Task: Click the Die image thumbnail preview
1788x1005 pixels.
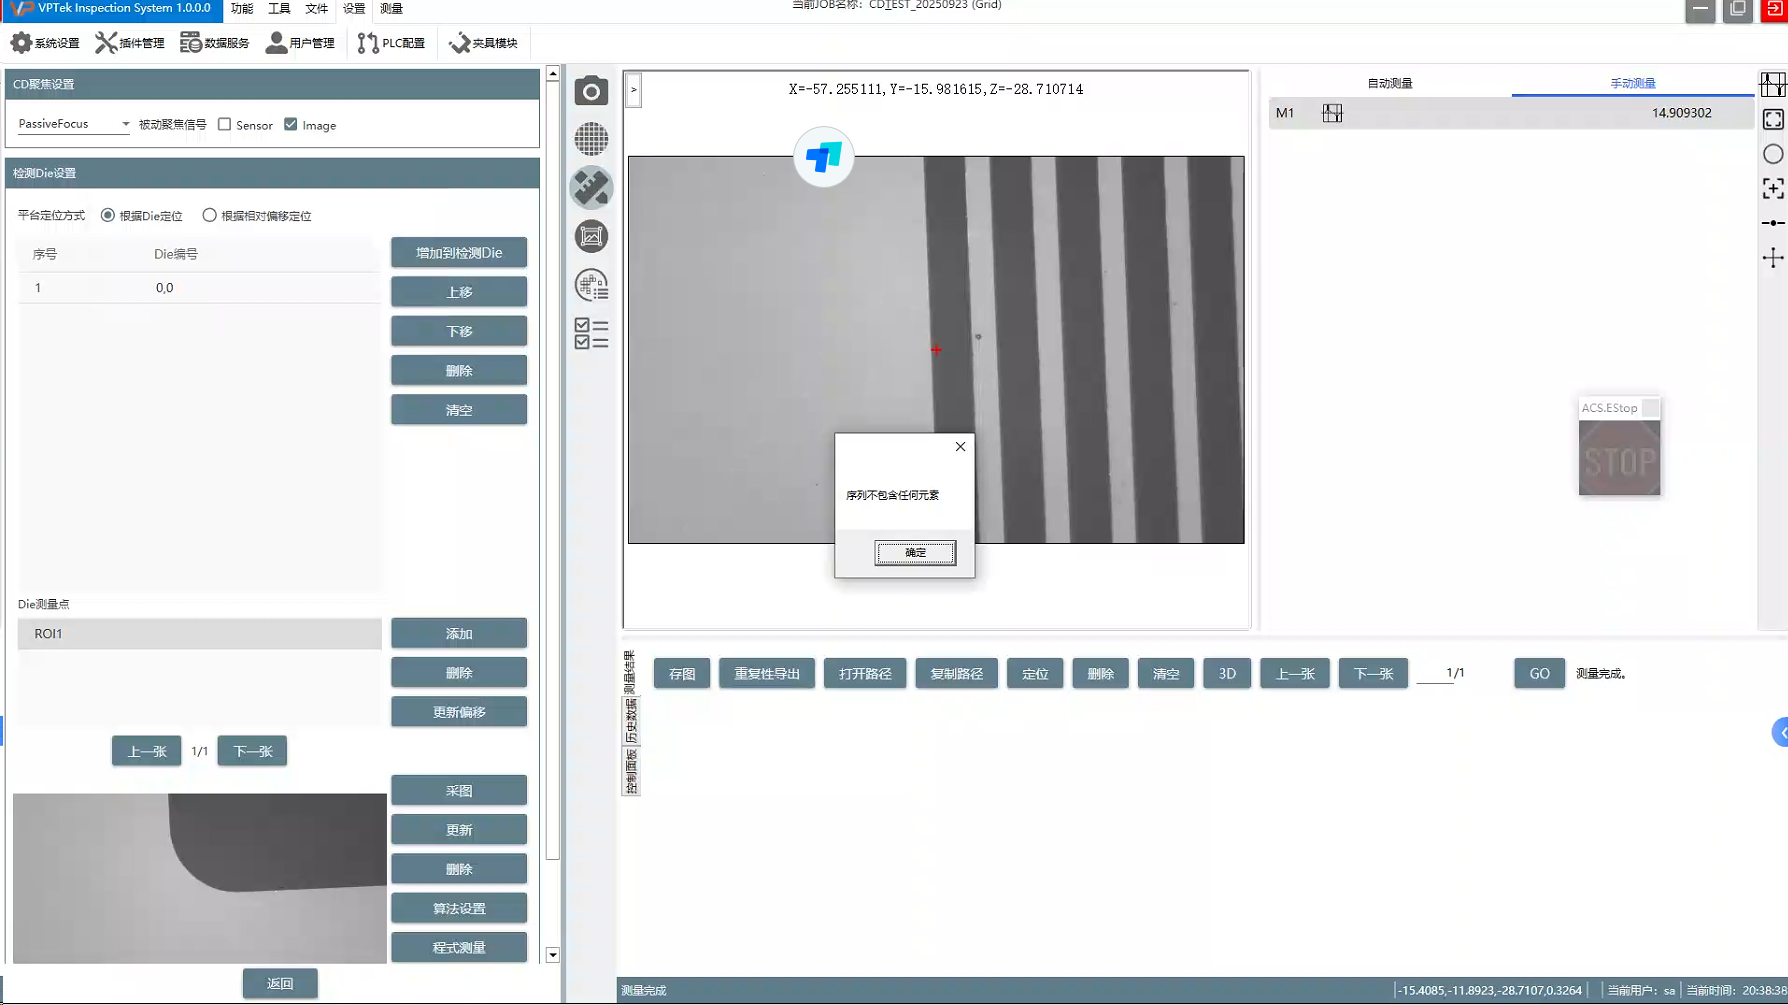Action: [x=199, y=878]
